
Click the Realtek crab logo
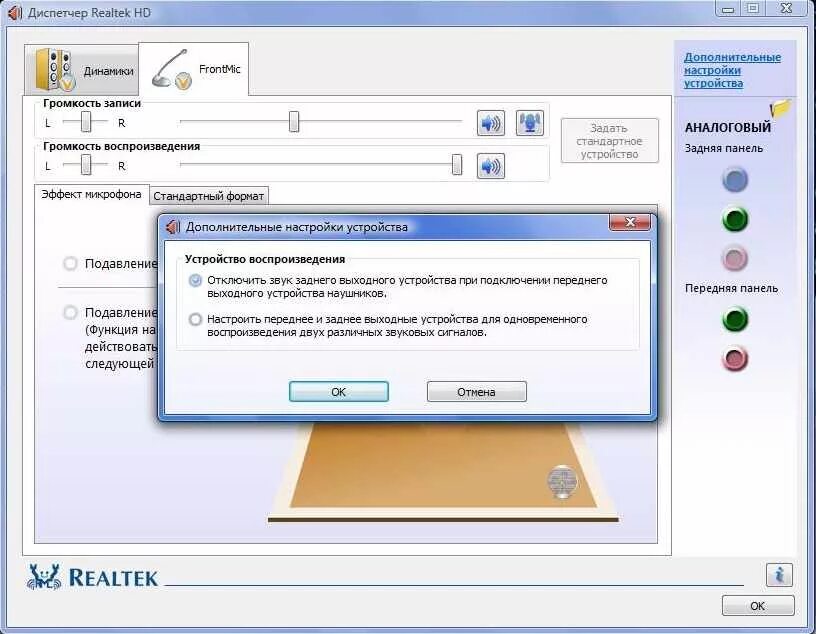[x=44, y=577]
